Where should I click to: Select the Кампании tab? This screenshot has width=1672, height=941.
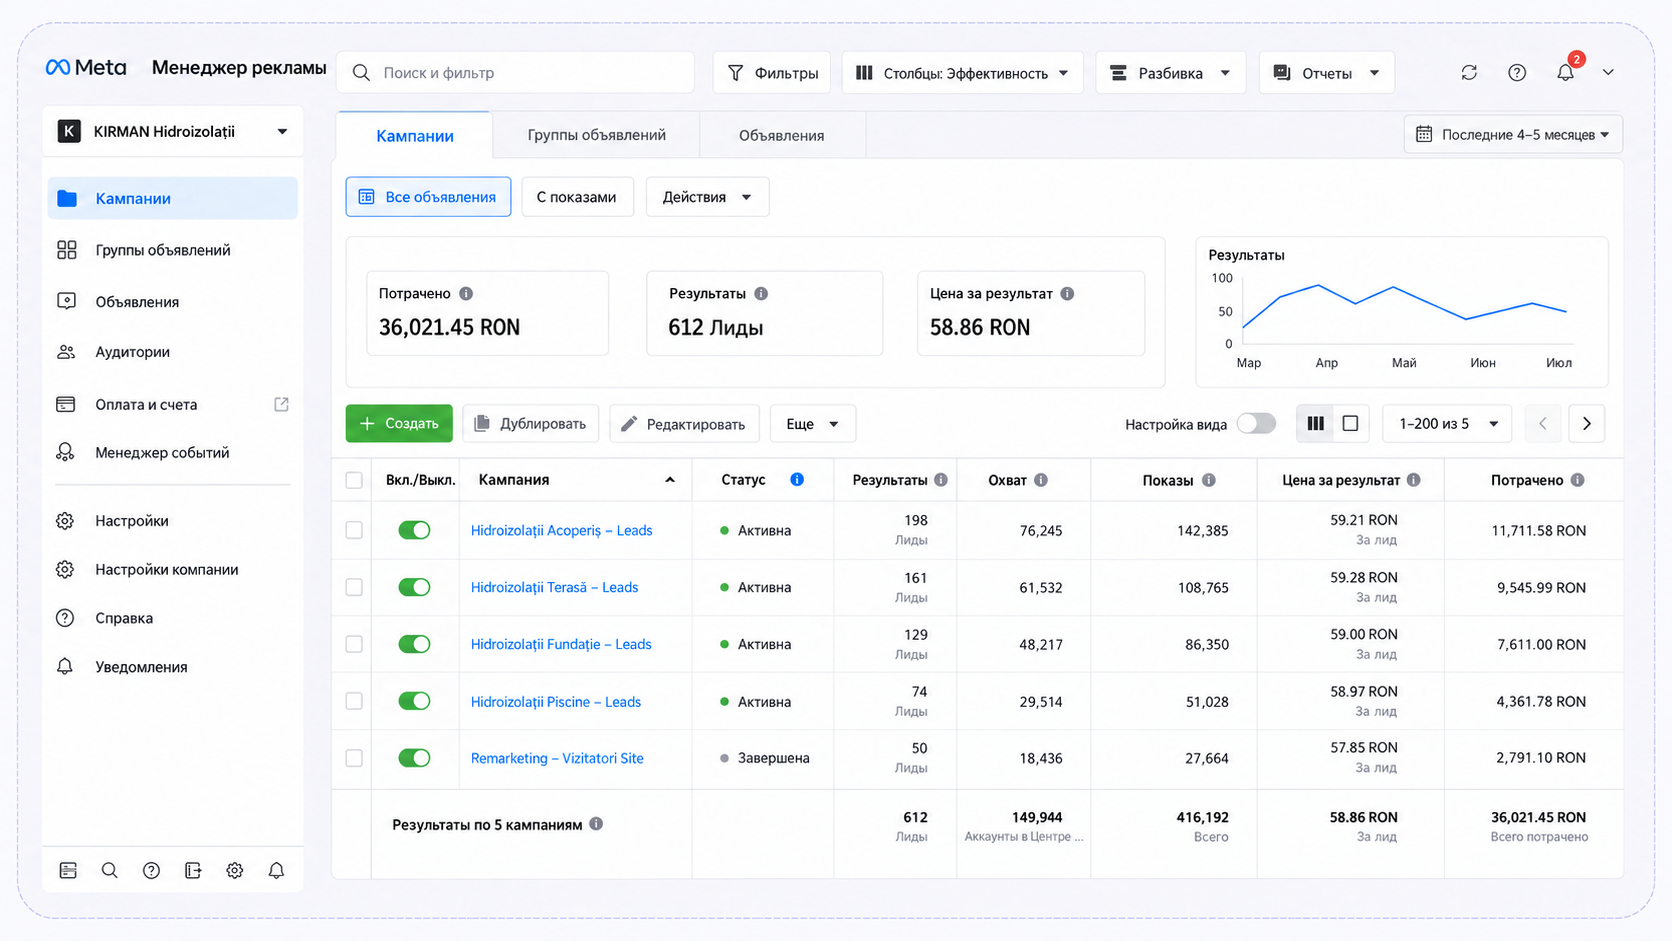414,135
